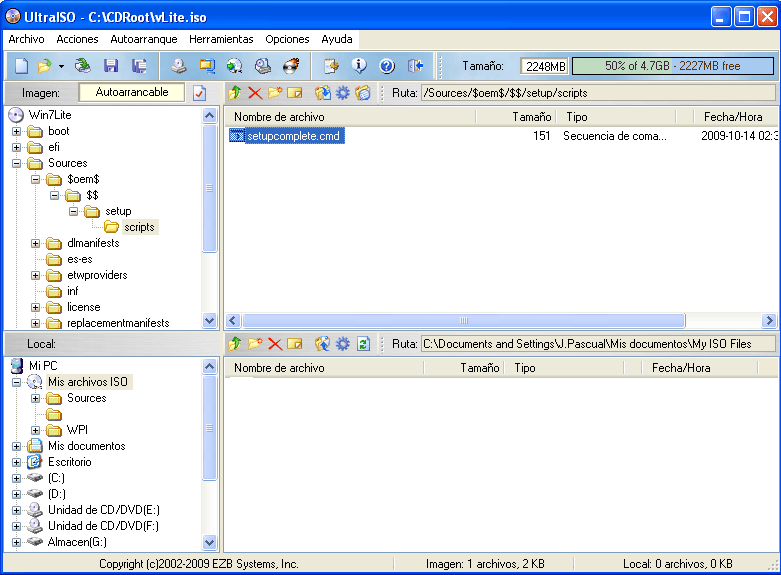Click the Open CD/DVD drive icon

pos(83,66)
